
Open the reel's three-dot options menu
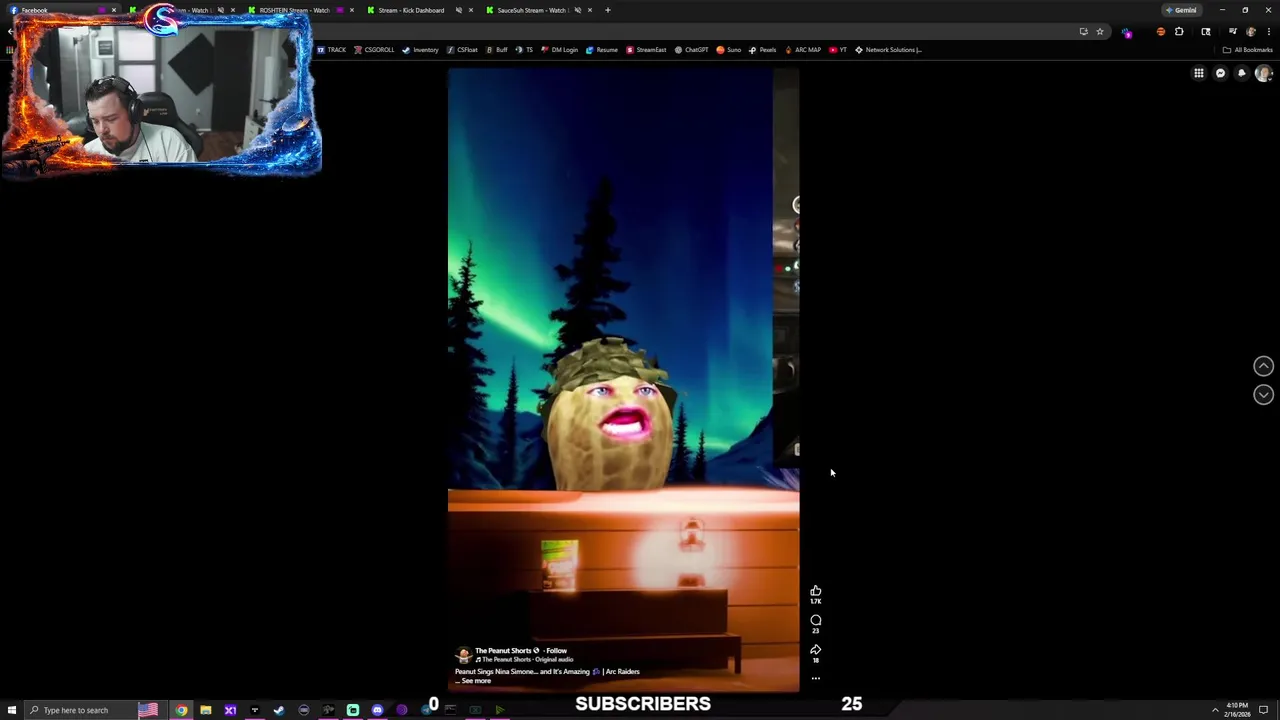816,678
